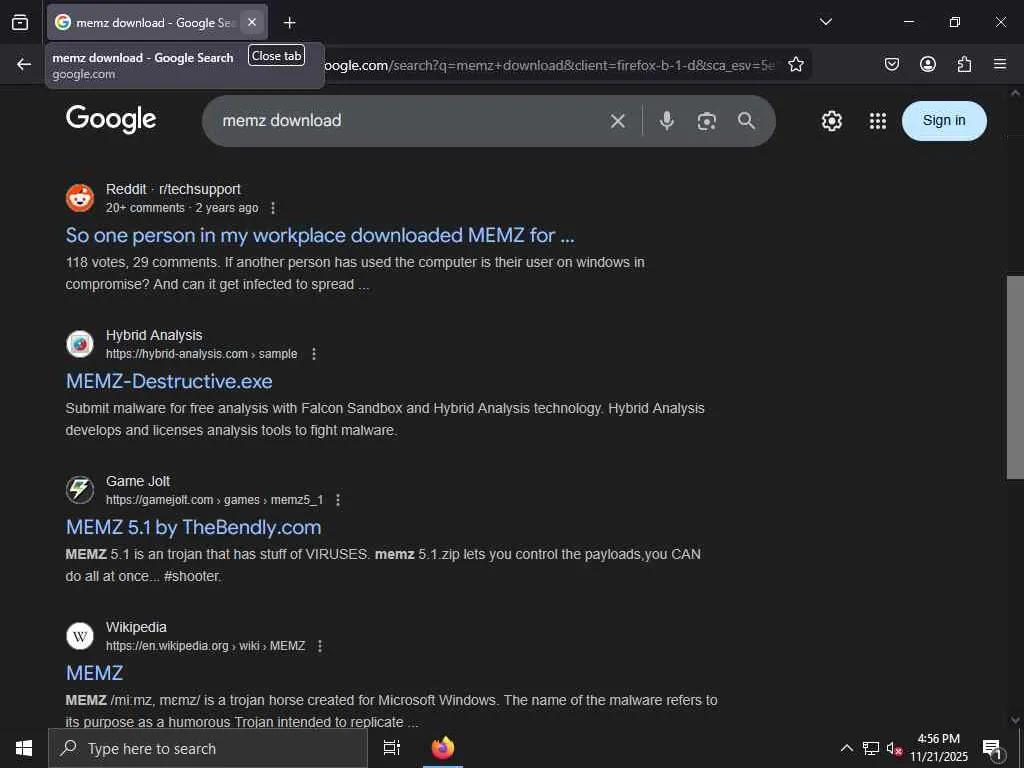The image size is (1024, 768).
Task: Open the MEMZ-Destructive.exe result link
Action: [169, 381]
